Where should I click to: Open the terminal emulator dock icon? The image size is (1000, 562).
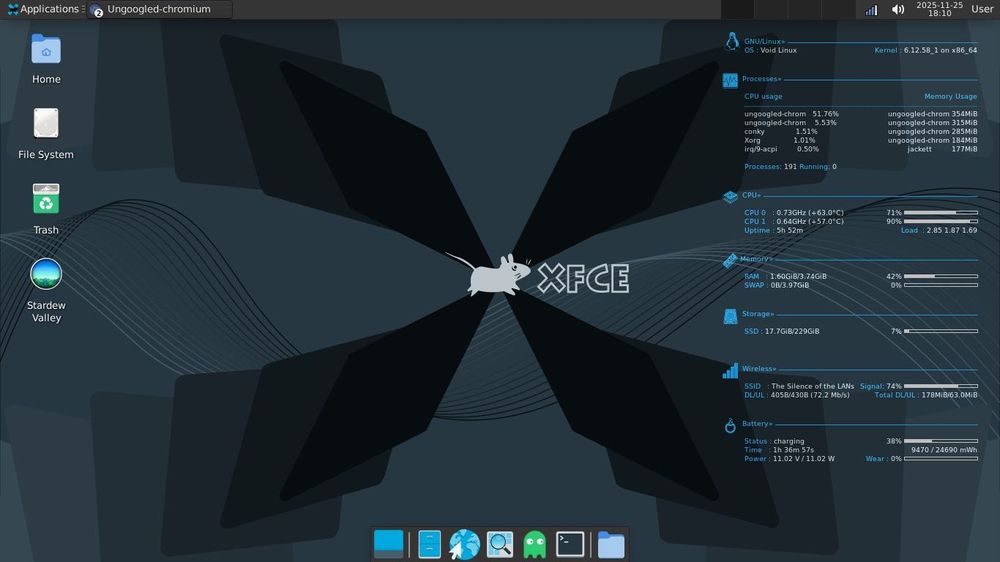570,544
